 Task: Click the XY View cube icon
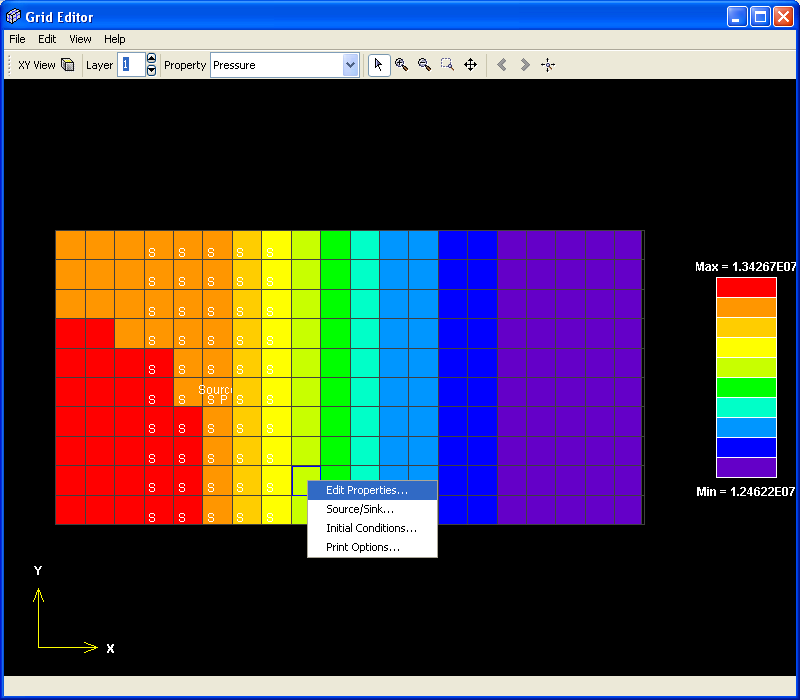pos(68,65)
